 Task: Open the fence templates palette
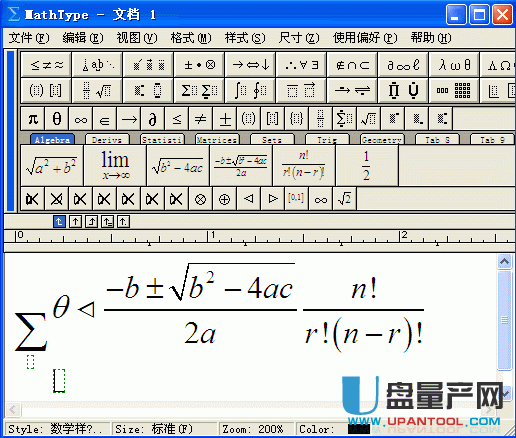point(46,90)
